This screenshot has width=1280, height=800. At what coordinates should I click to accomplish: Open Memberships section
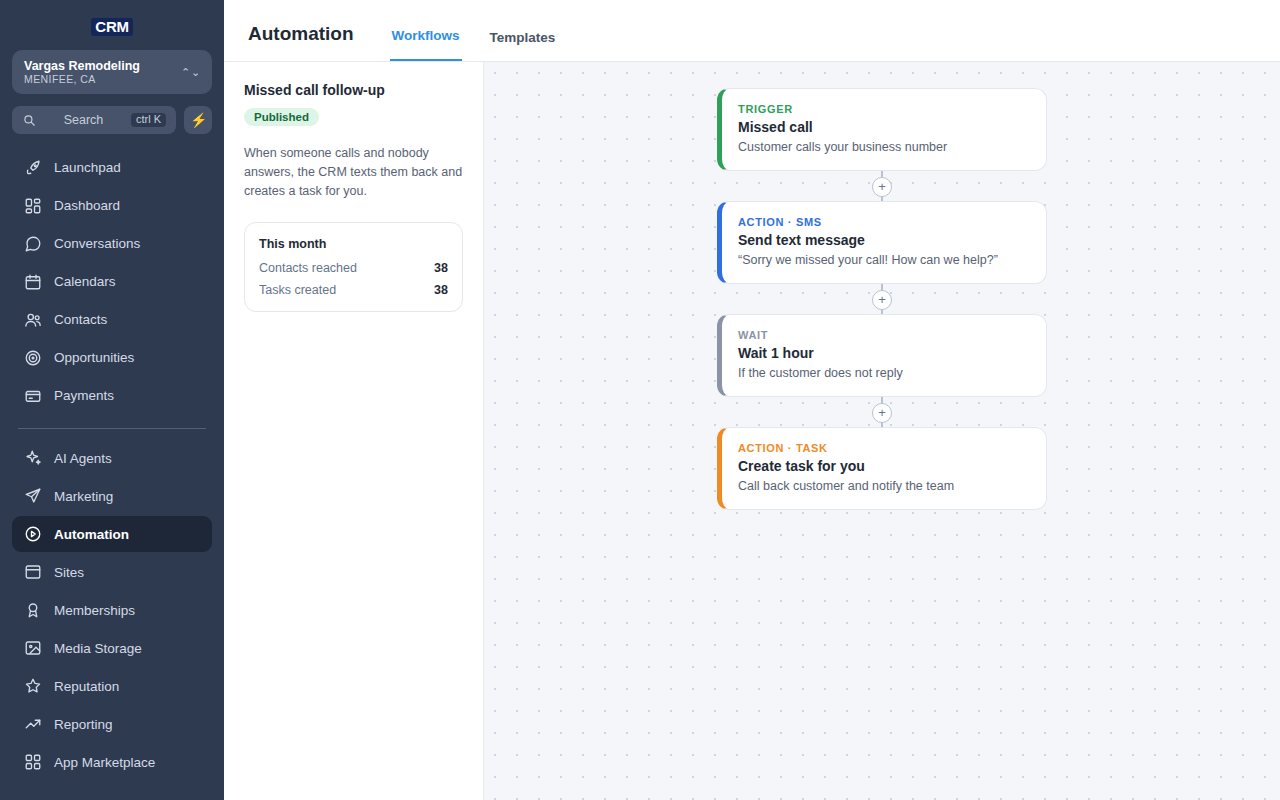point(112,611)
